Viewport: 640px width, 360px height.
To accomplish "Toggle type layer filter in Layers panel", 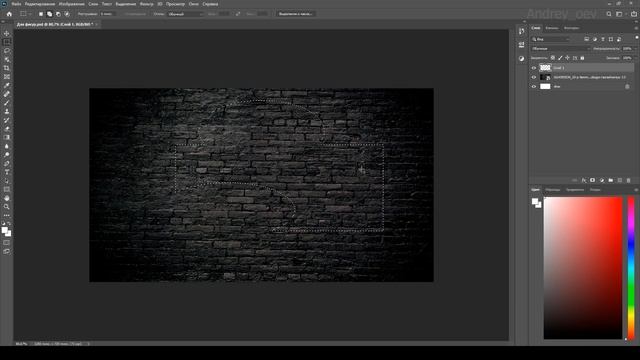I will [x=603, y=39].
